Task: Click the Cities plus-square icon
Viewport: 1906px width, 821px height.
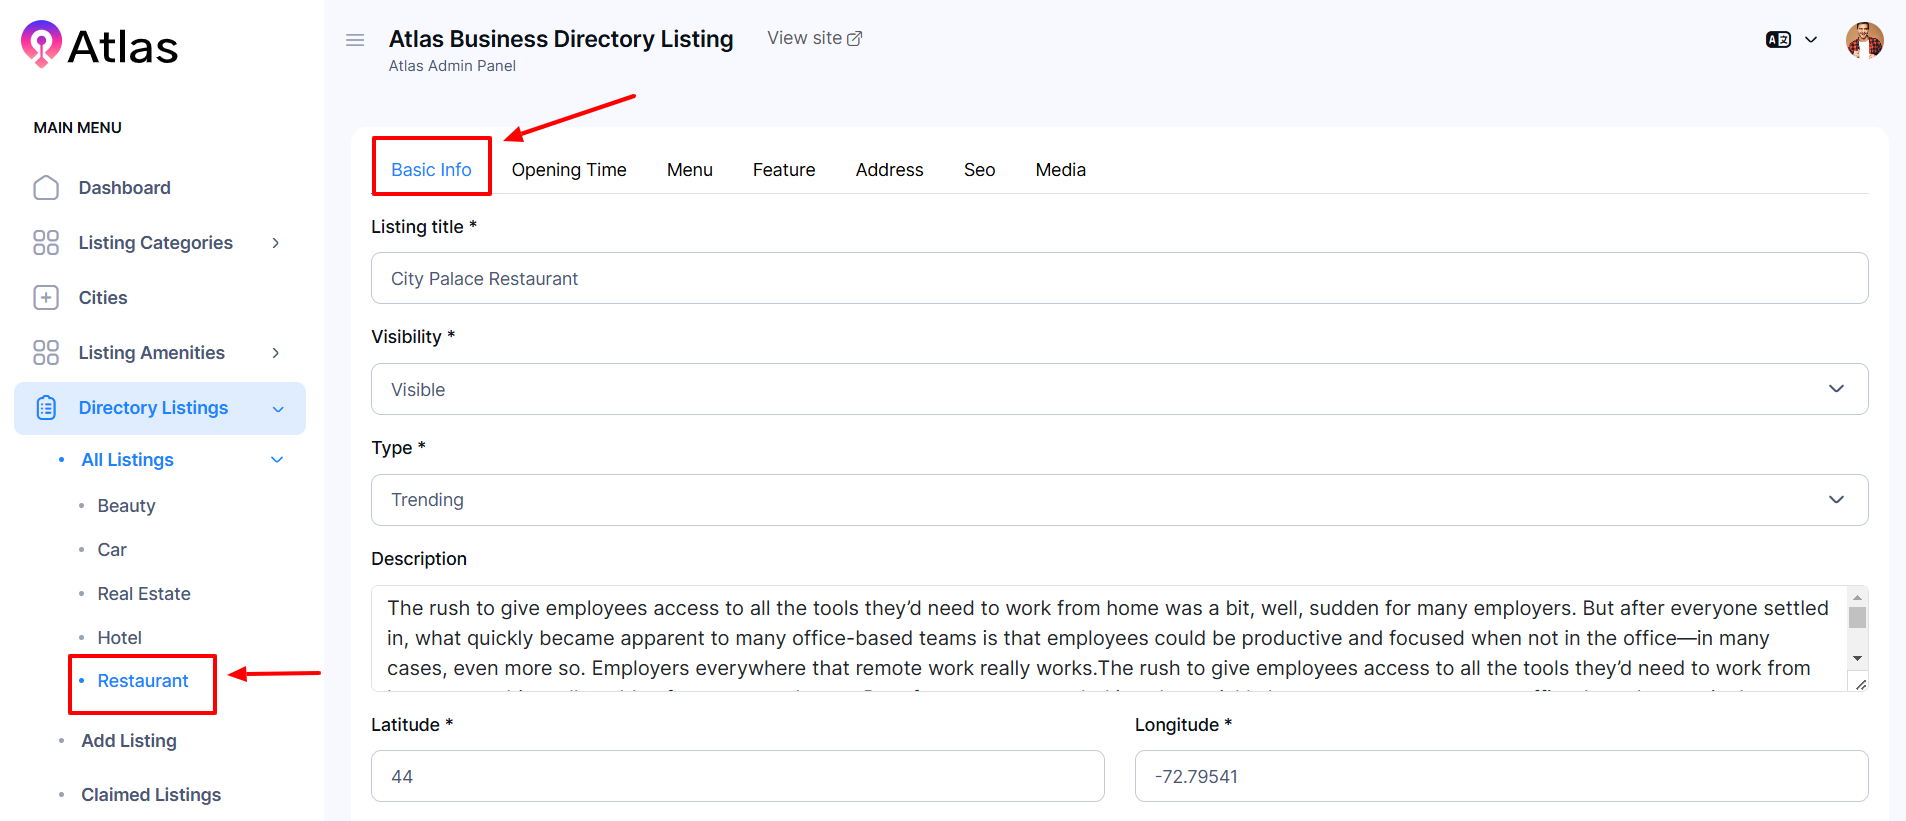Action: point(46,298)
